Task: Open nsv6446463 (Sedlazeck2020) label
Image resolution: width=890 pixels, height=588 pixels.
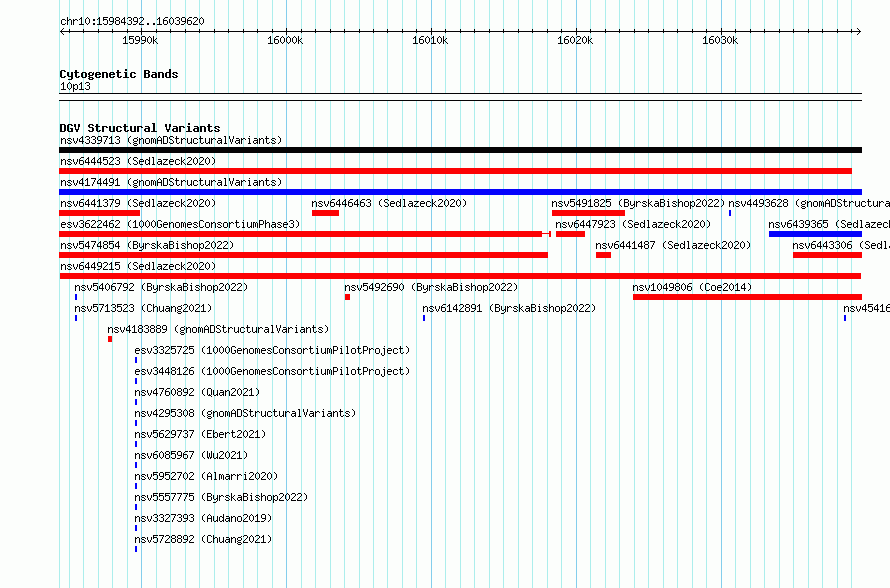Action: [389, 203]
